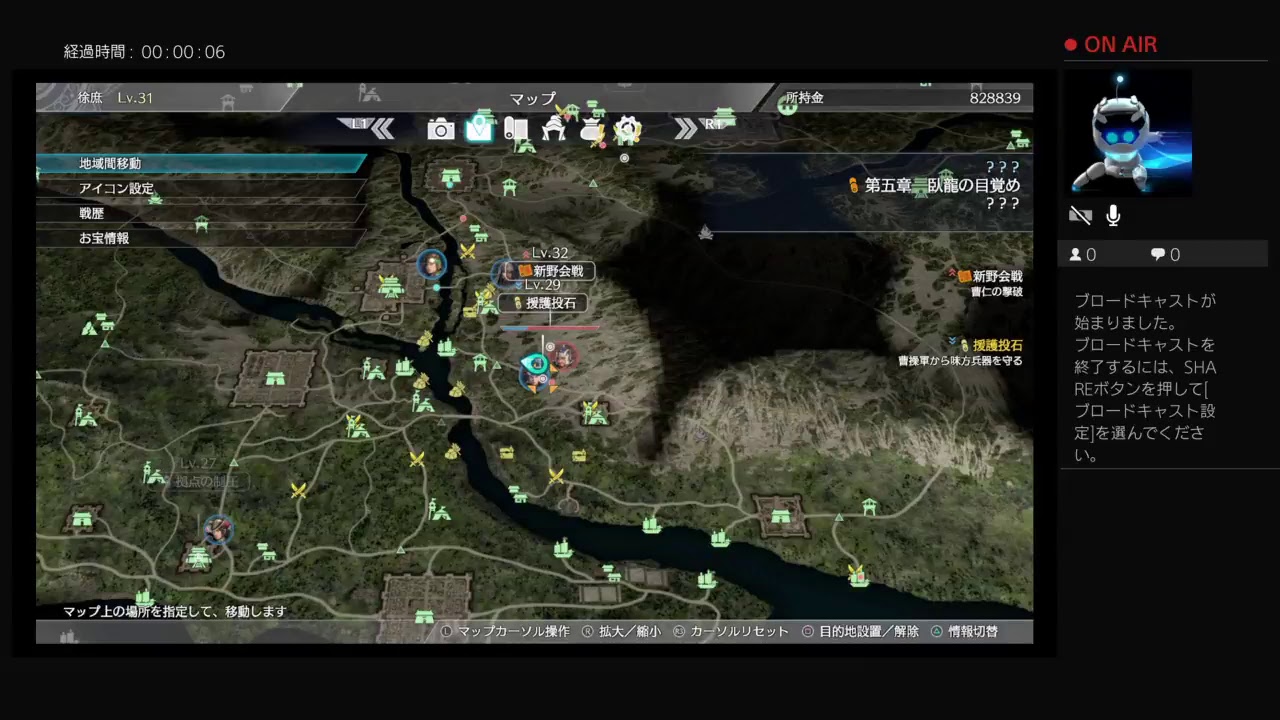Click the crossed swords battle marker near Lv.27

tap(298, 490)
